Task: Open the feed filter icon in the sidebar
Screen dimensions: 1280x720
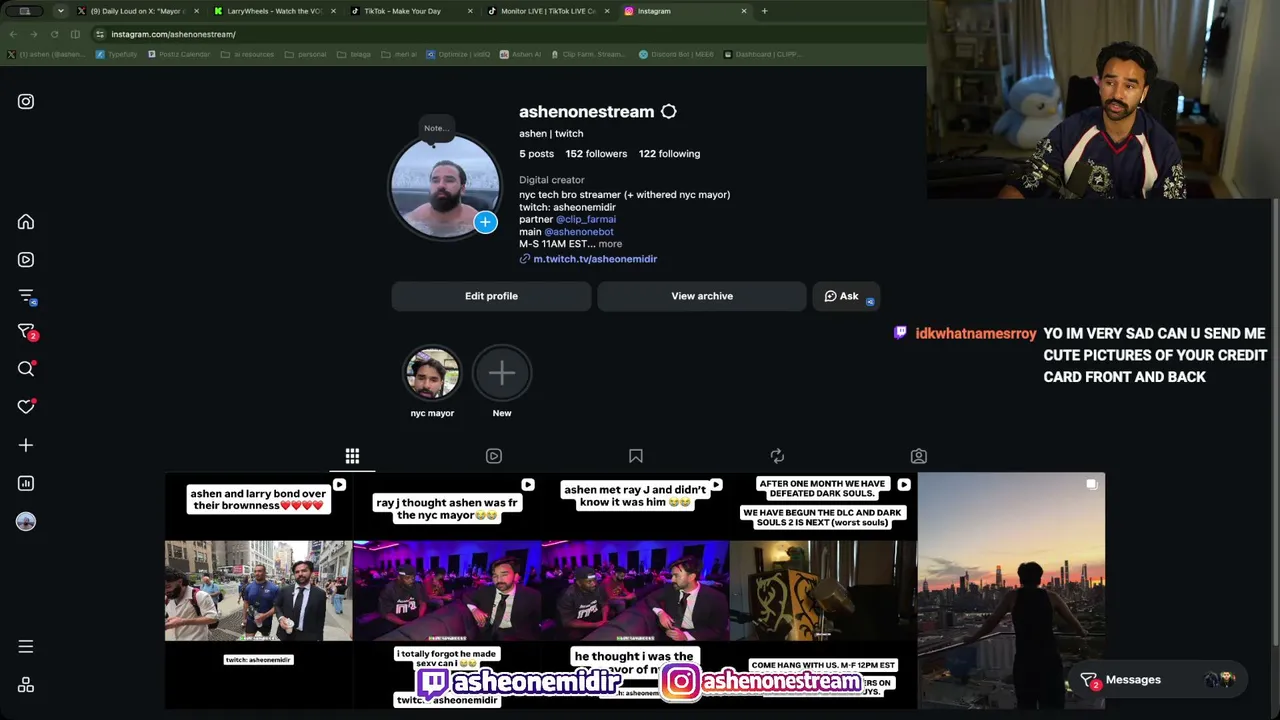Action: coord(26,296)
